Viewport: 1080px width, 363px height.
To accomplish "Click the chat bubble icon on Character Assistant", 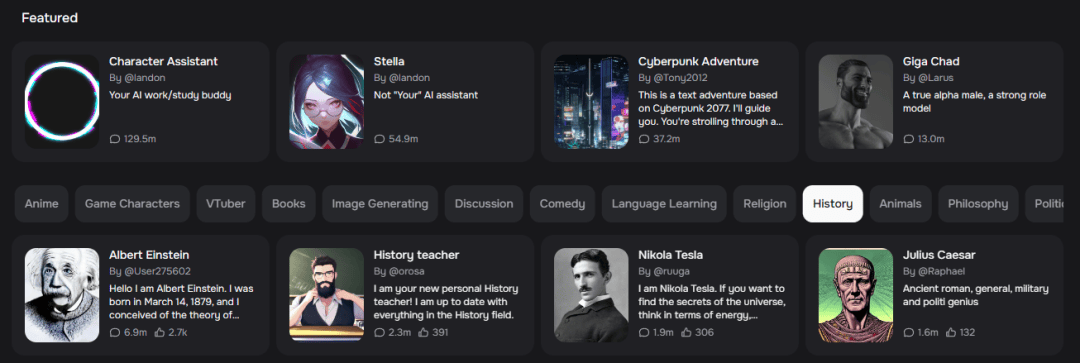I will pyautogui.click(x=114, y=139).
